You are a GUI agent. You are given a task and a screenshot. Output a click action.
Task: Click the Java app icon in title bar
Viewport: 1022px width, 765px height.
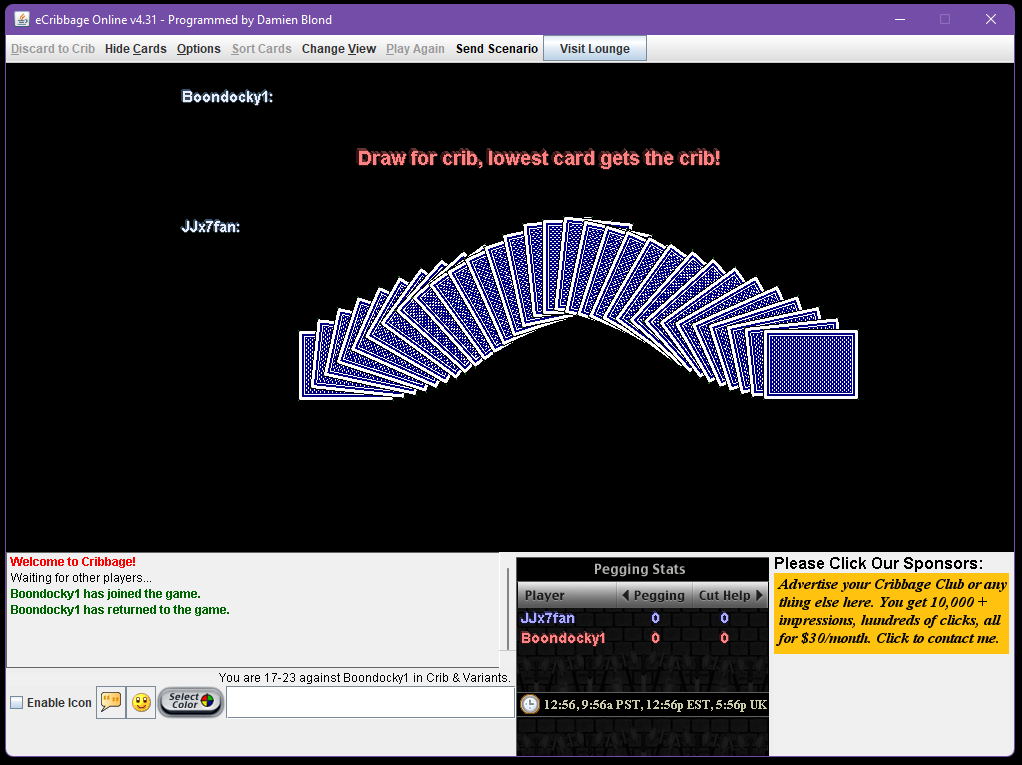(21, 19)
